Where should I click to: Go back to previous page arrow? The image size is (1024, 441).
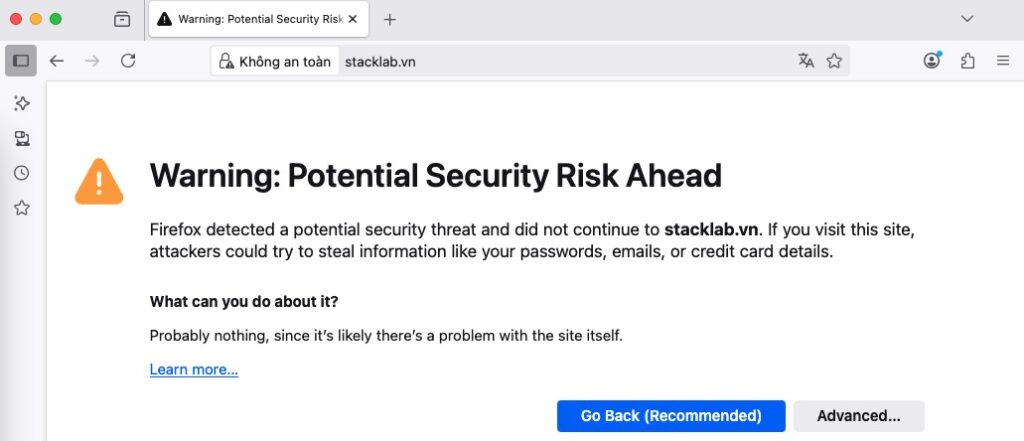pos(57,61)
